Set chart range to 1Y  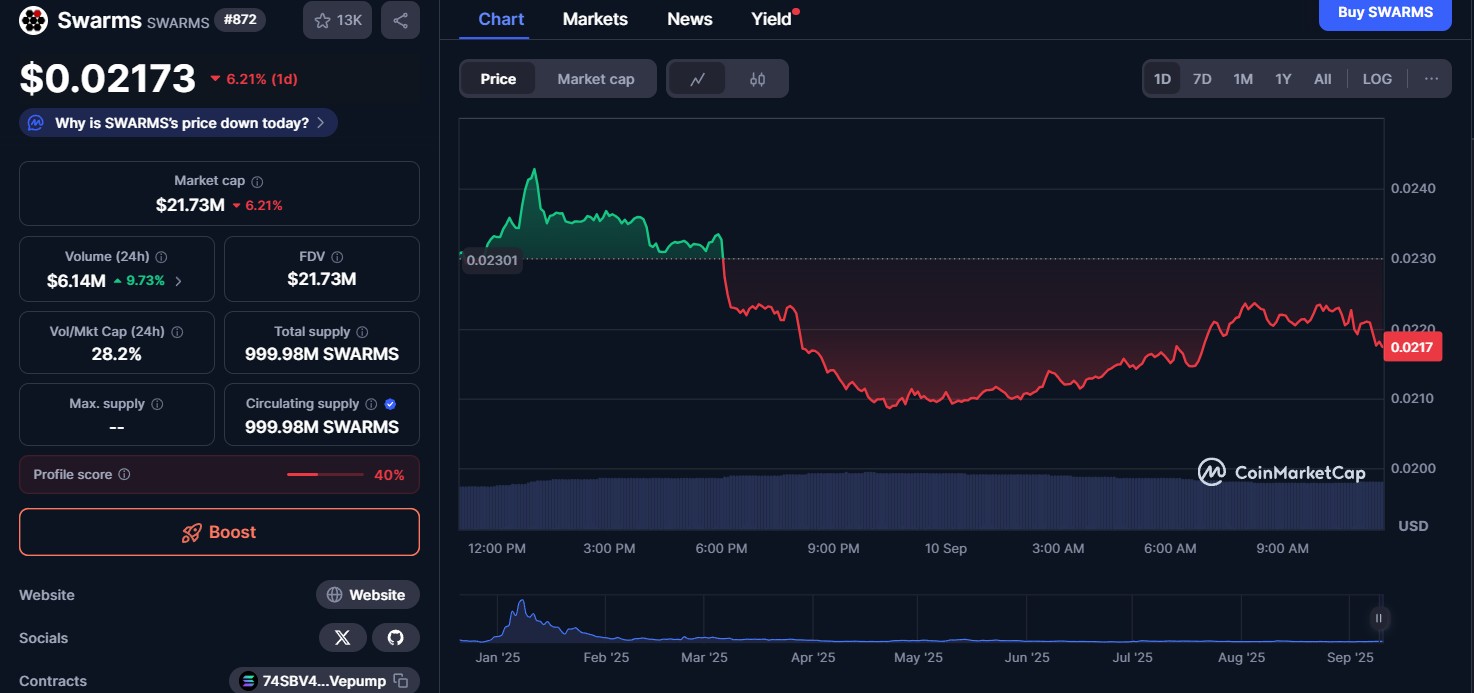[x=1283, y=79]
